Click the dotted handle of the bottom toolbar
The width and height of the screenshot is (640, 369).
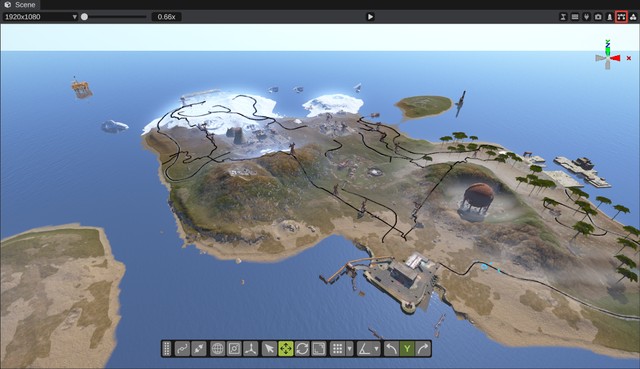167,349
